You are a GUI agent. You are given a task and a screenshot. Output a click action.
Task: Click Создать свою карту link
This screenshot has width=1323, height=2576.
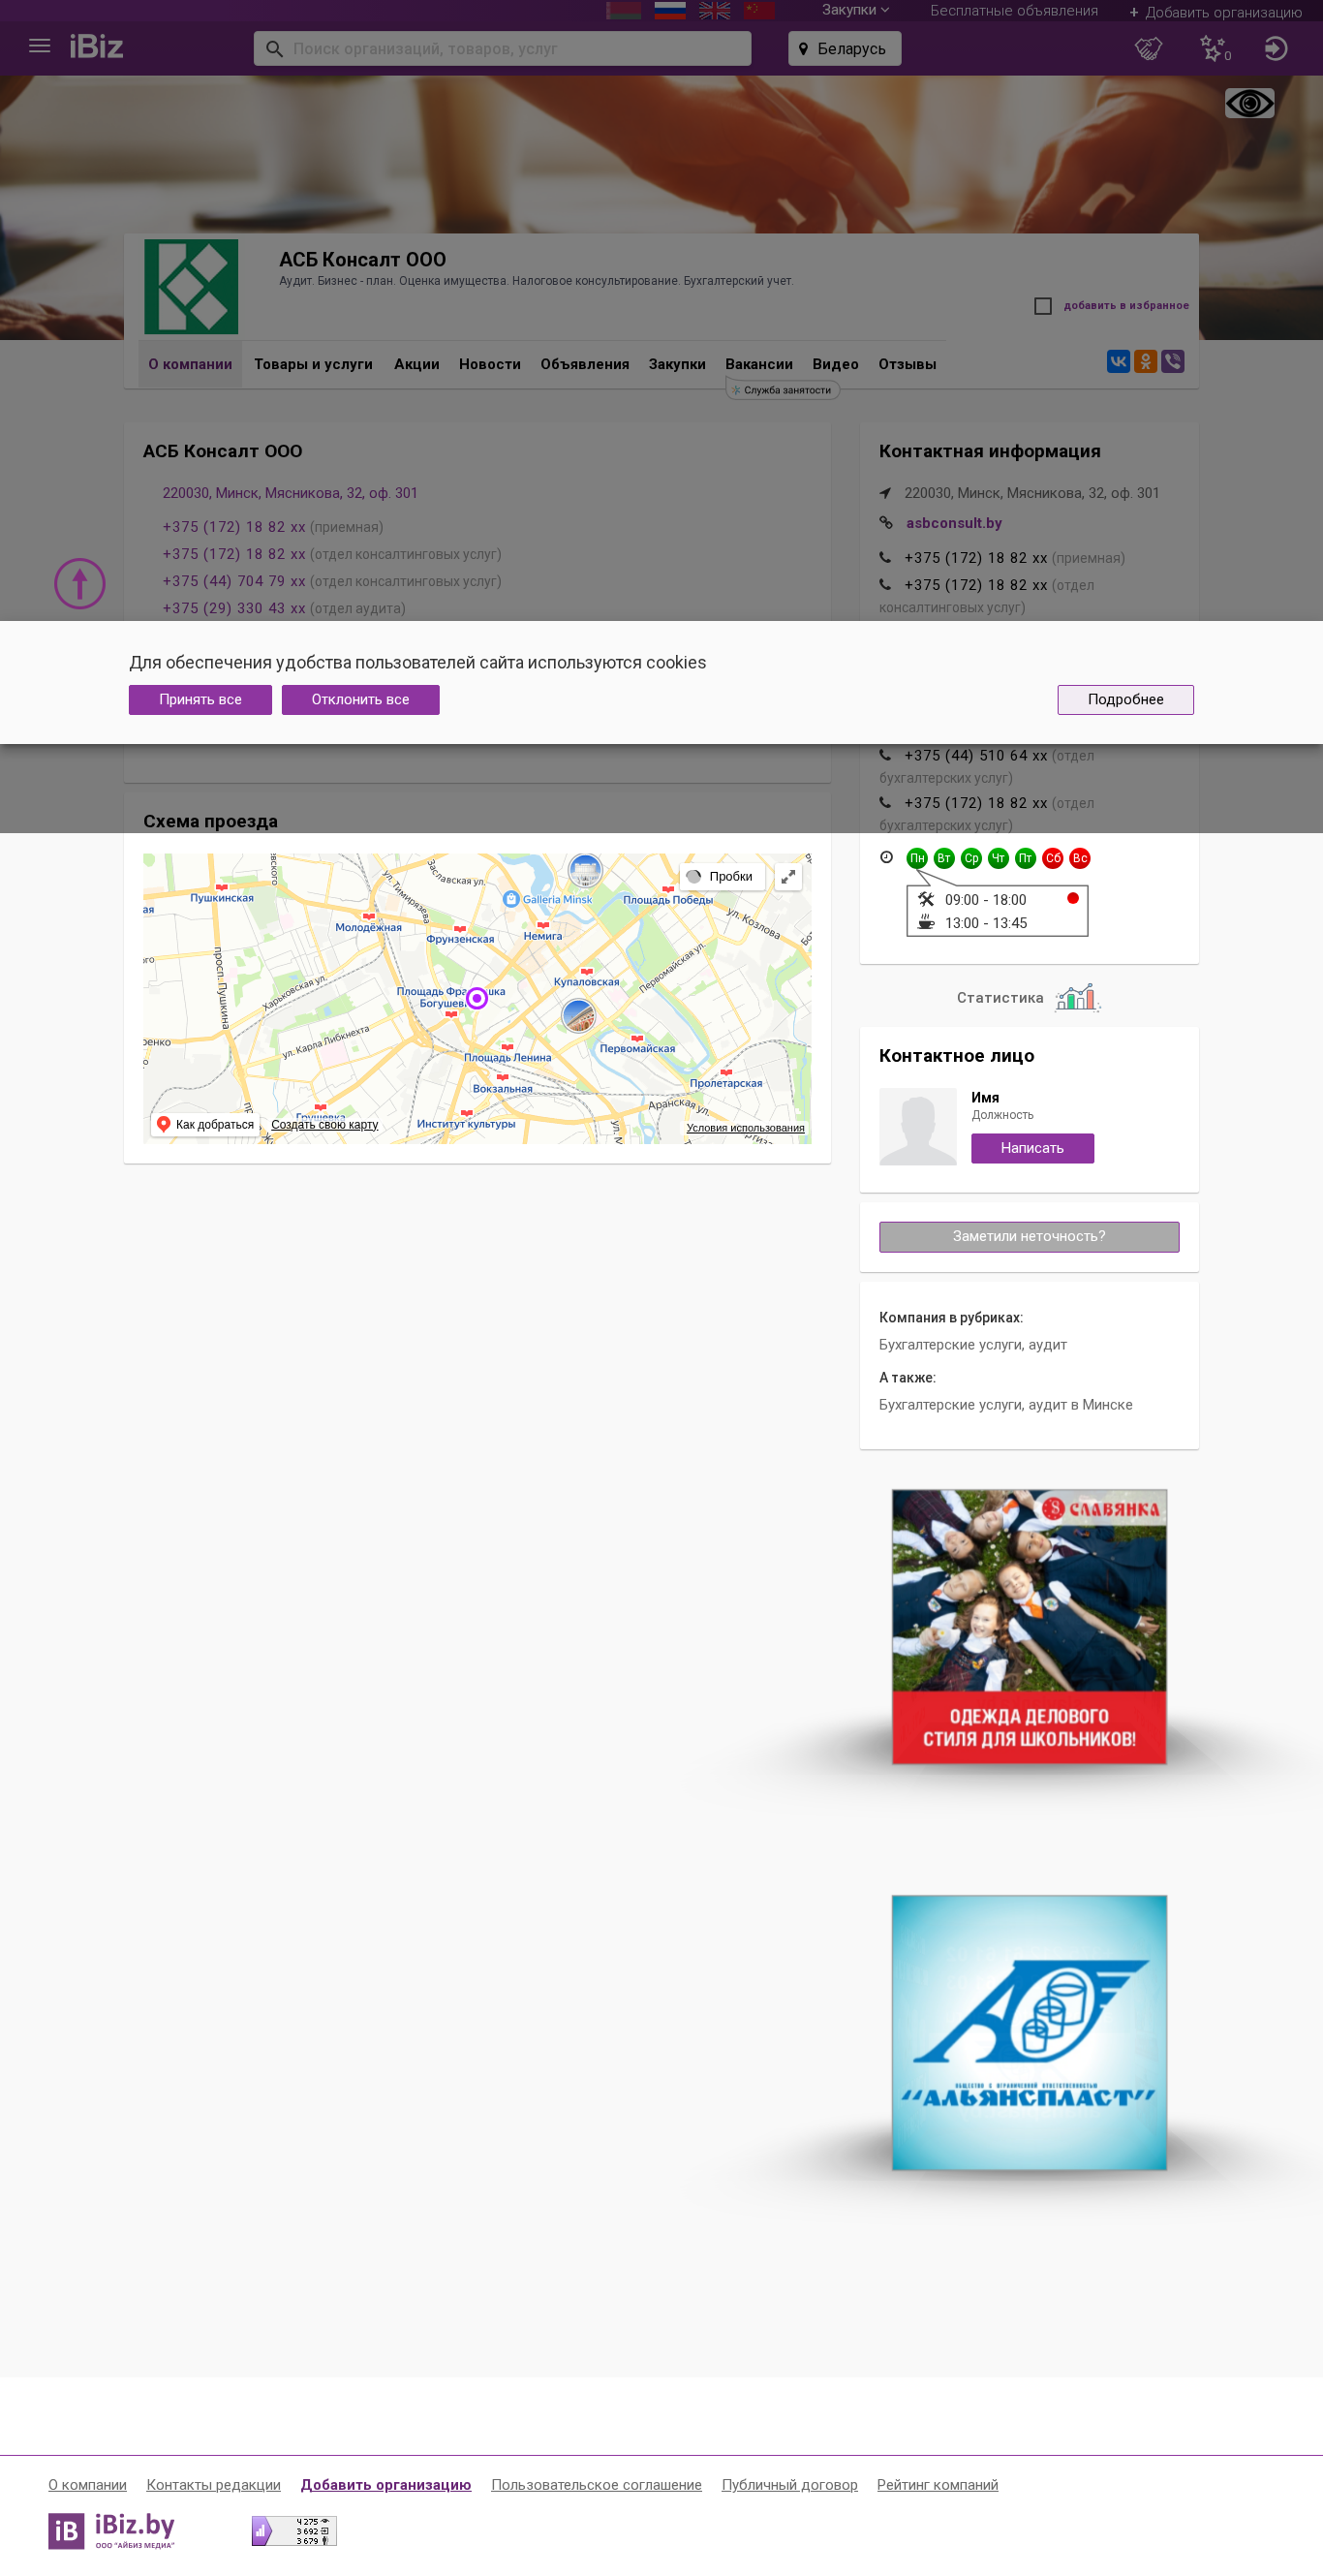tap(324, 1124)
